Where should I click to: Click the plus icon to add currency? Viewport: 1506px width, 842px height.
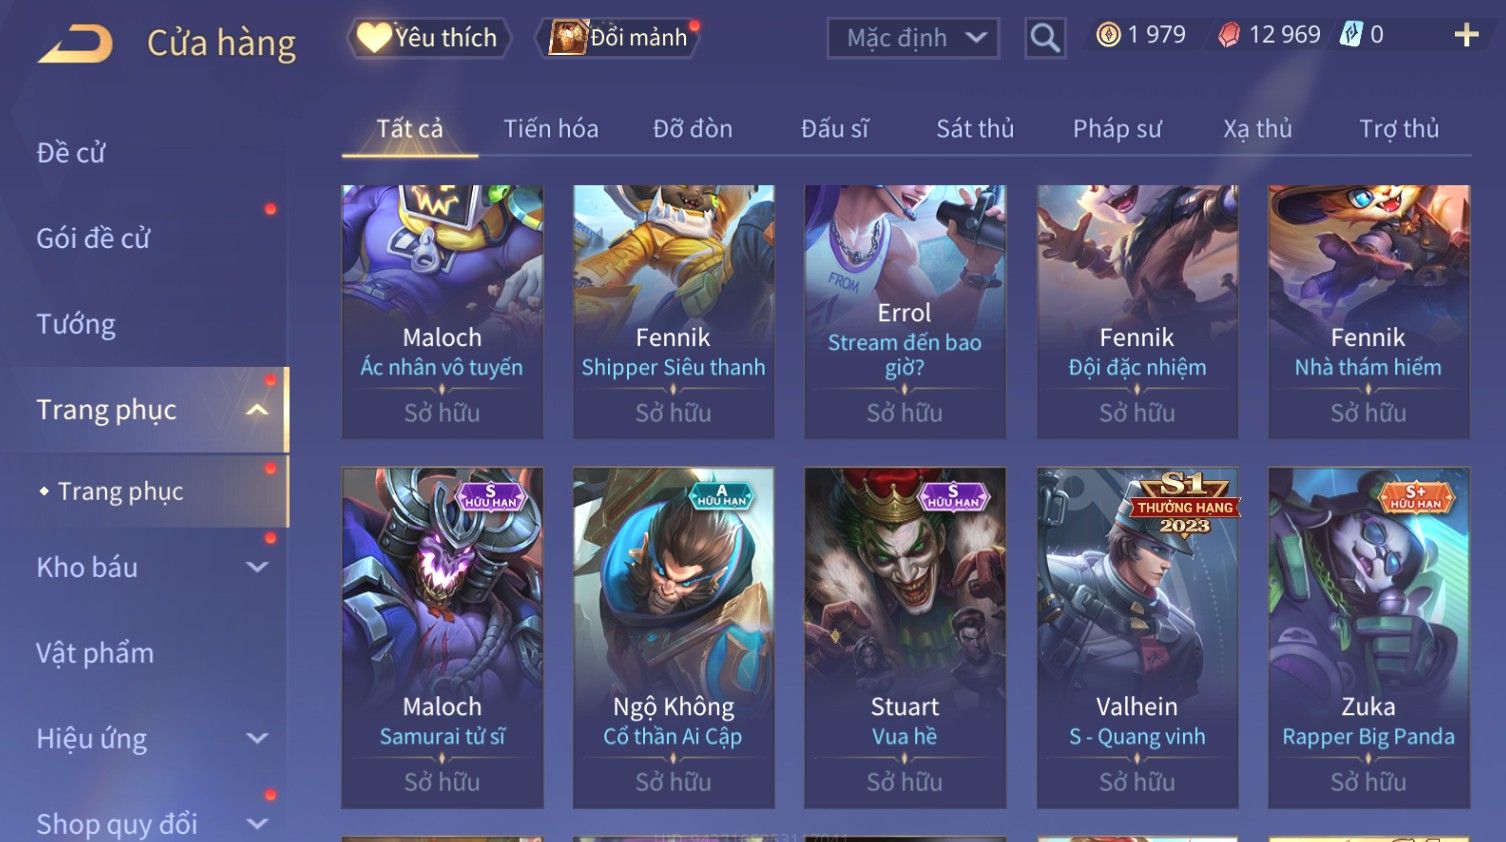(1466, 35)
